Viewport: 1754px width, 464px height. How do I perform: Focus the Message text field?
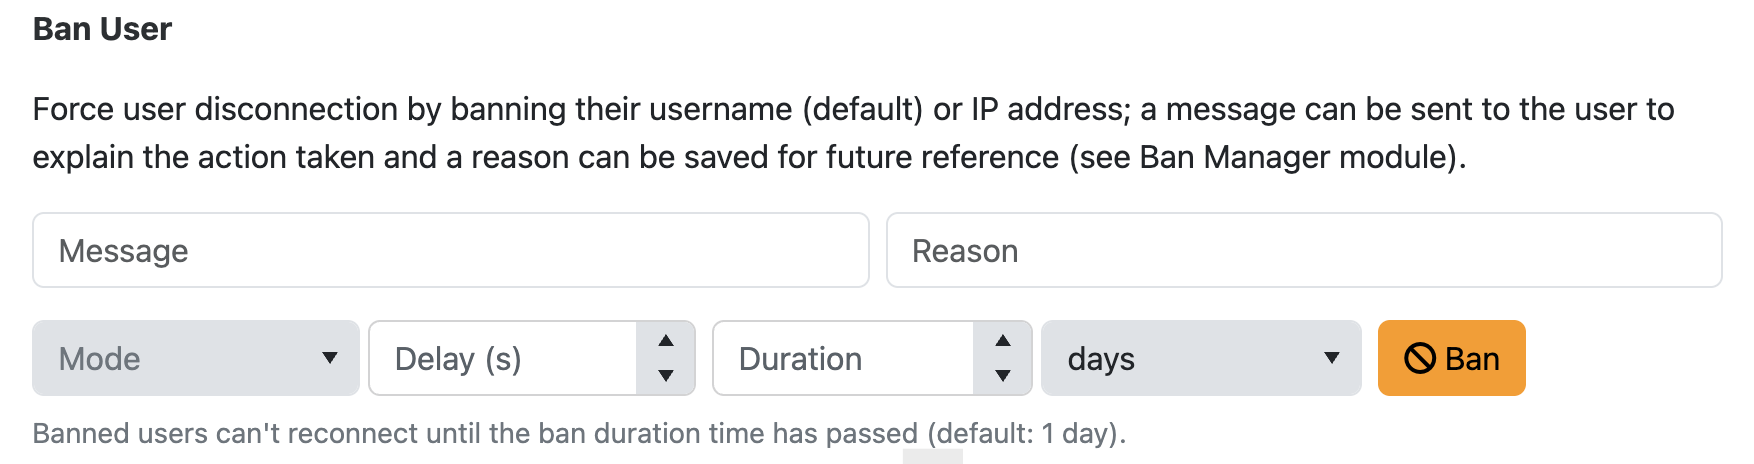point(450,250)
